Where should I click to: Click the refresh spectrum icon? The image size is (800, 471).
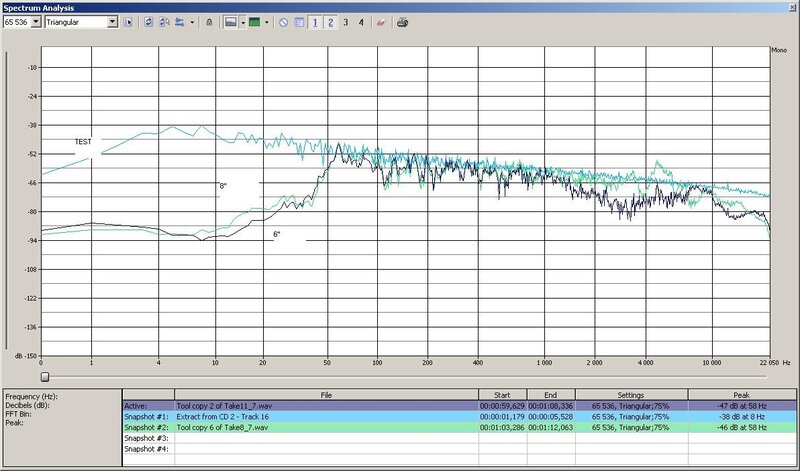[150, 21]
